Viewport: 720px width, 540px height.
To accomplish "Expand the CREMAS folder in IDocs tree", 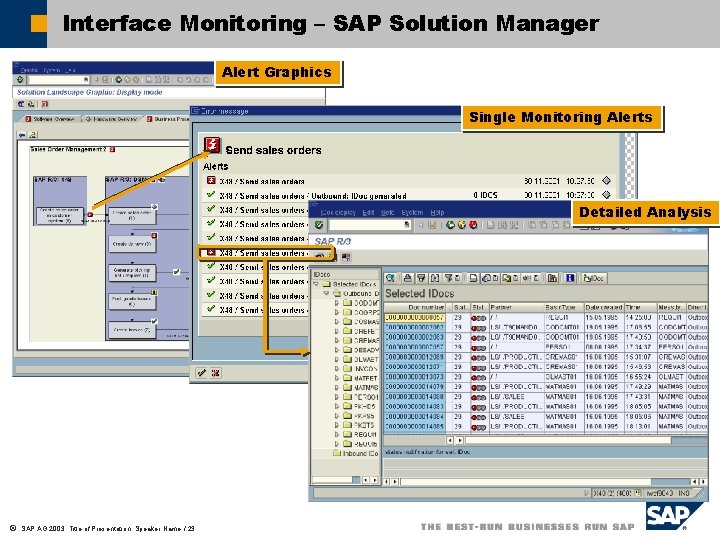I will pos(337,340).
